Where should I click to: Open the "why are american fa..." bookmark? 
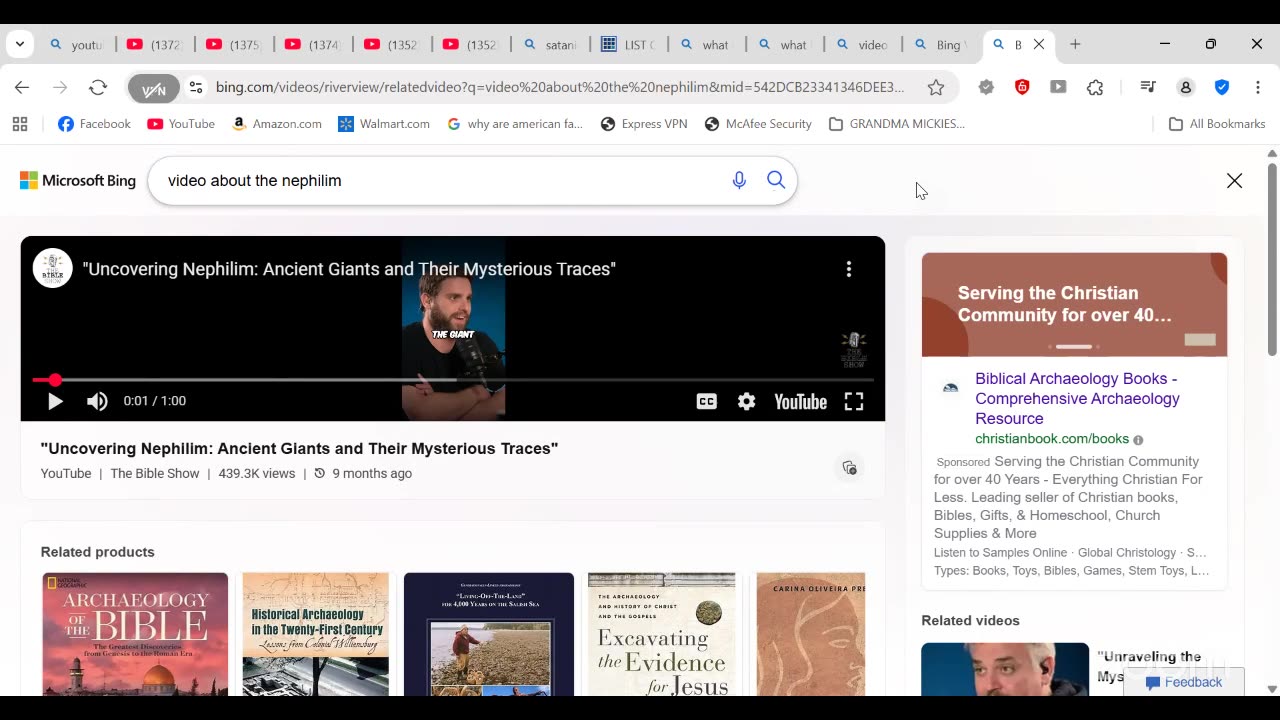(514, 124)
